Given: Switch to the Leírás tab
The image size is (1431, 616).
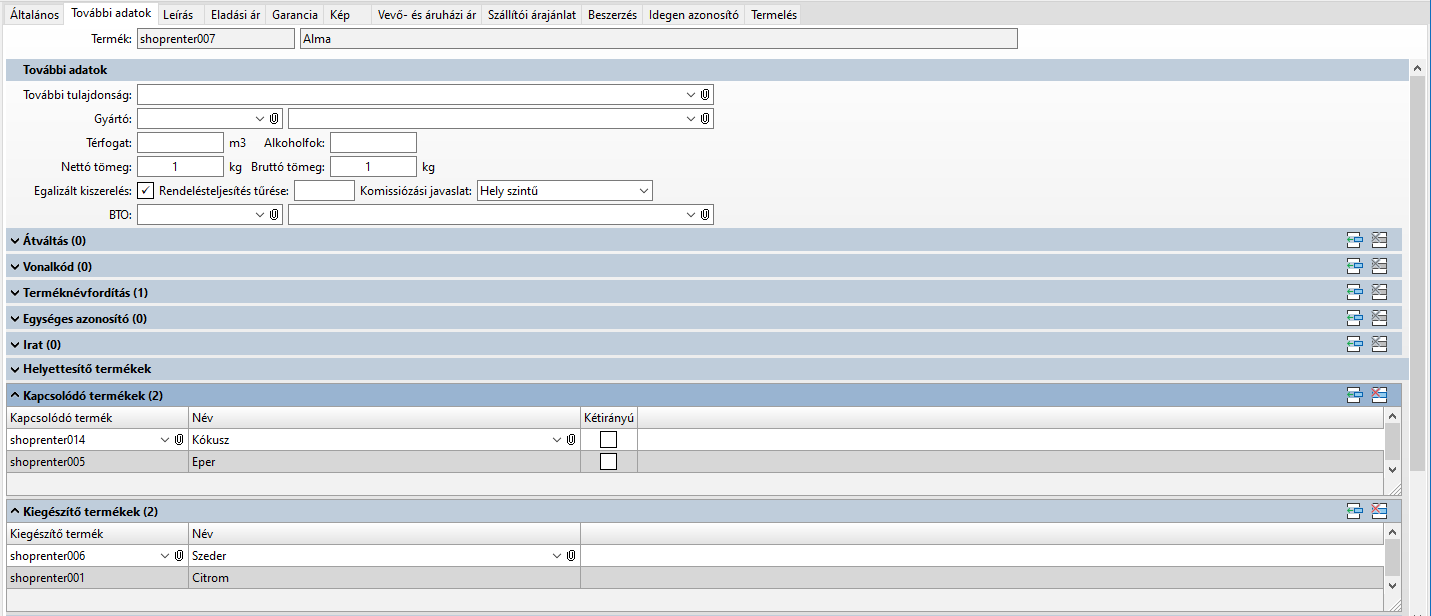Looking at the screenshot, I should [x=178, y=15].
